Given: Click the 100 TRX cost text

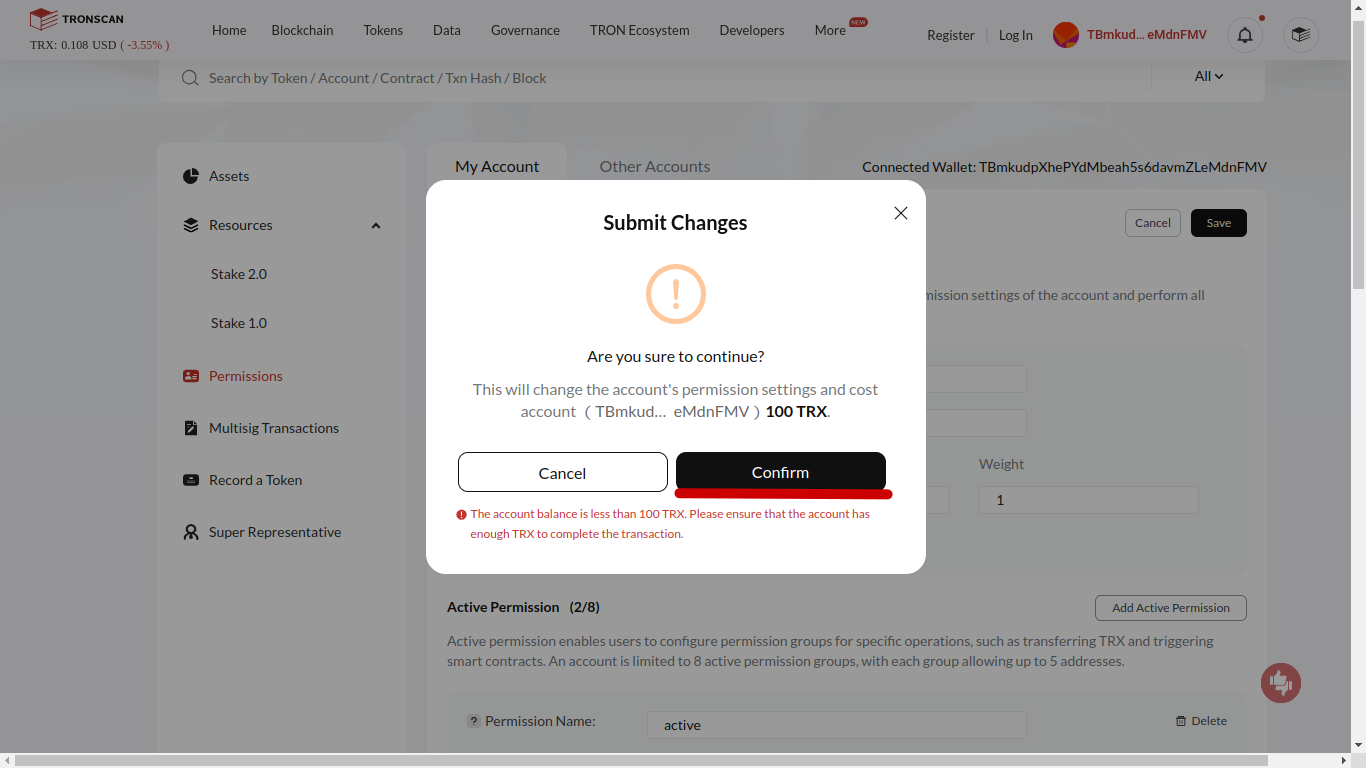Looking at the screenshot, I should coord(797,411).
